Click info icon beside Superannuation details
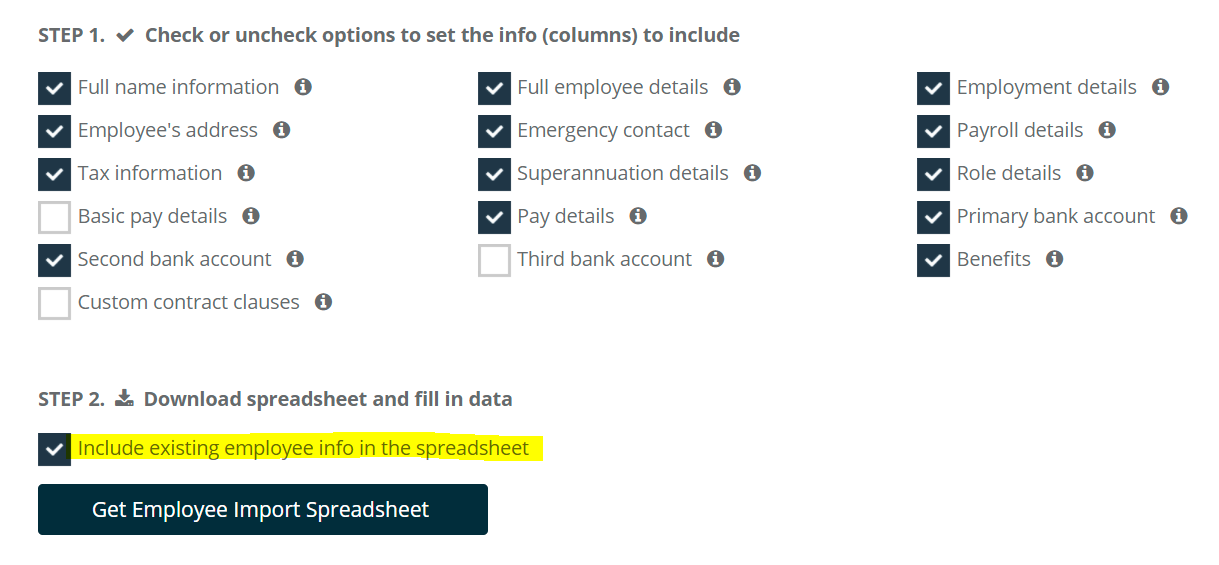 tap(753, 173)
